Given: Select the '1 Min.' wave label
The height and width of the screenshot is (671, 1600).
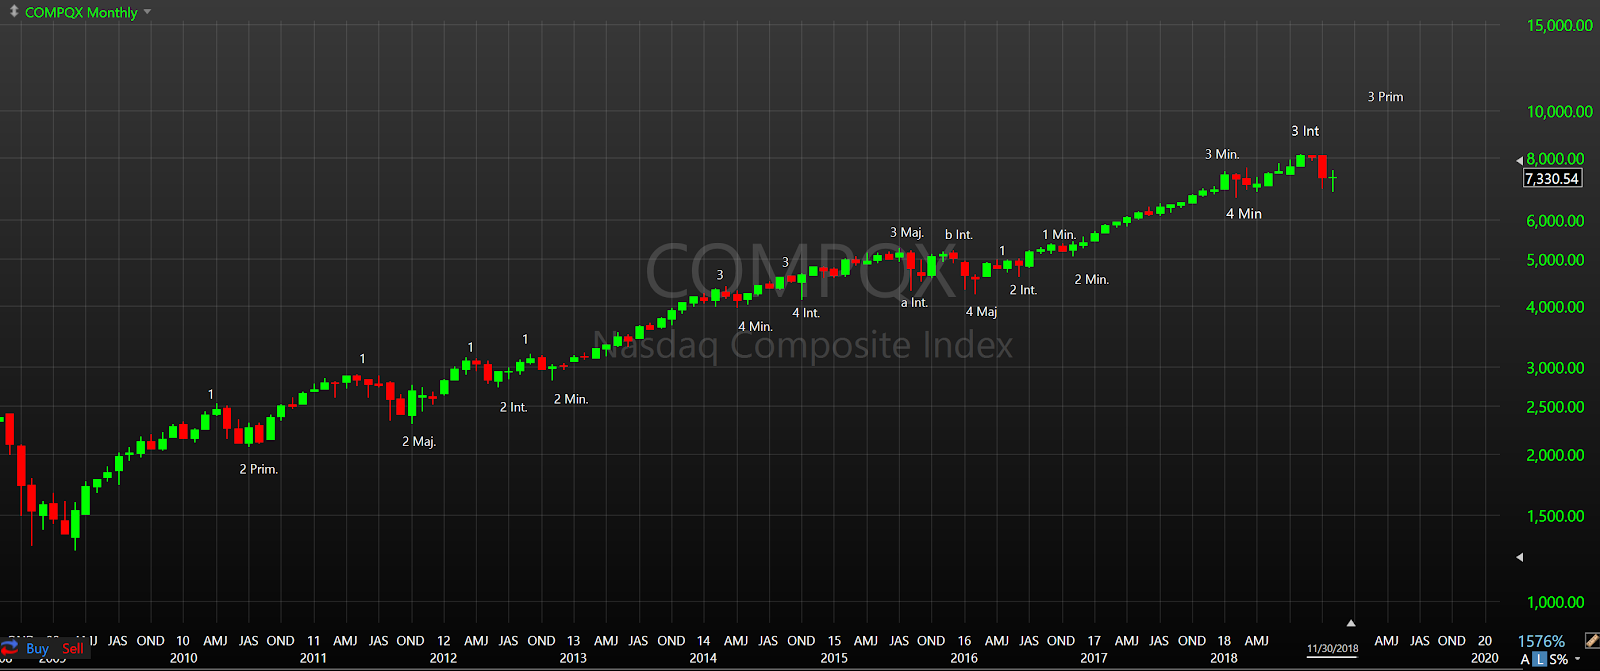Looking at the screenshot, I should tap(1059, 235).
